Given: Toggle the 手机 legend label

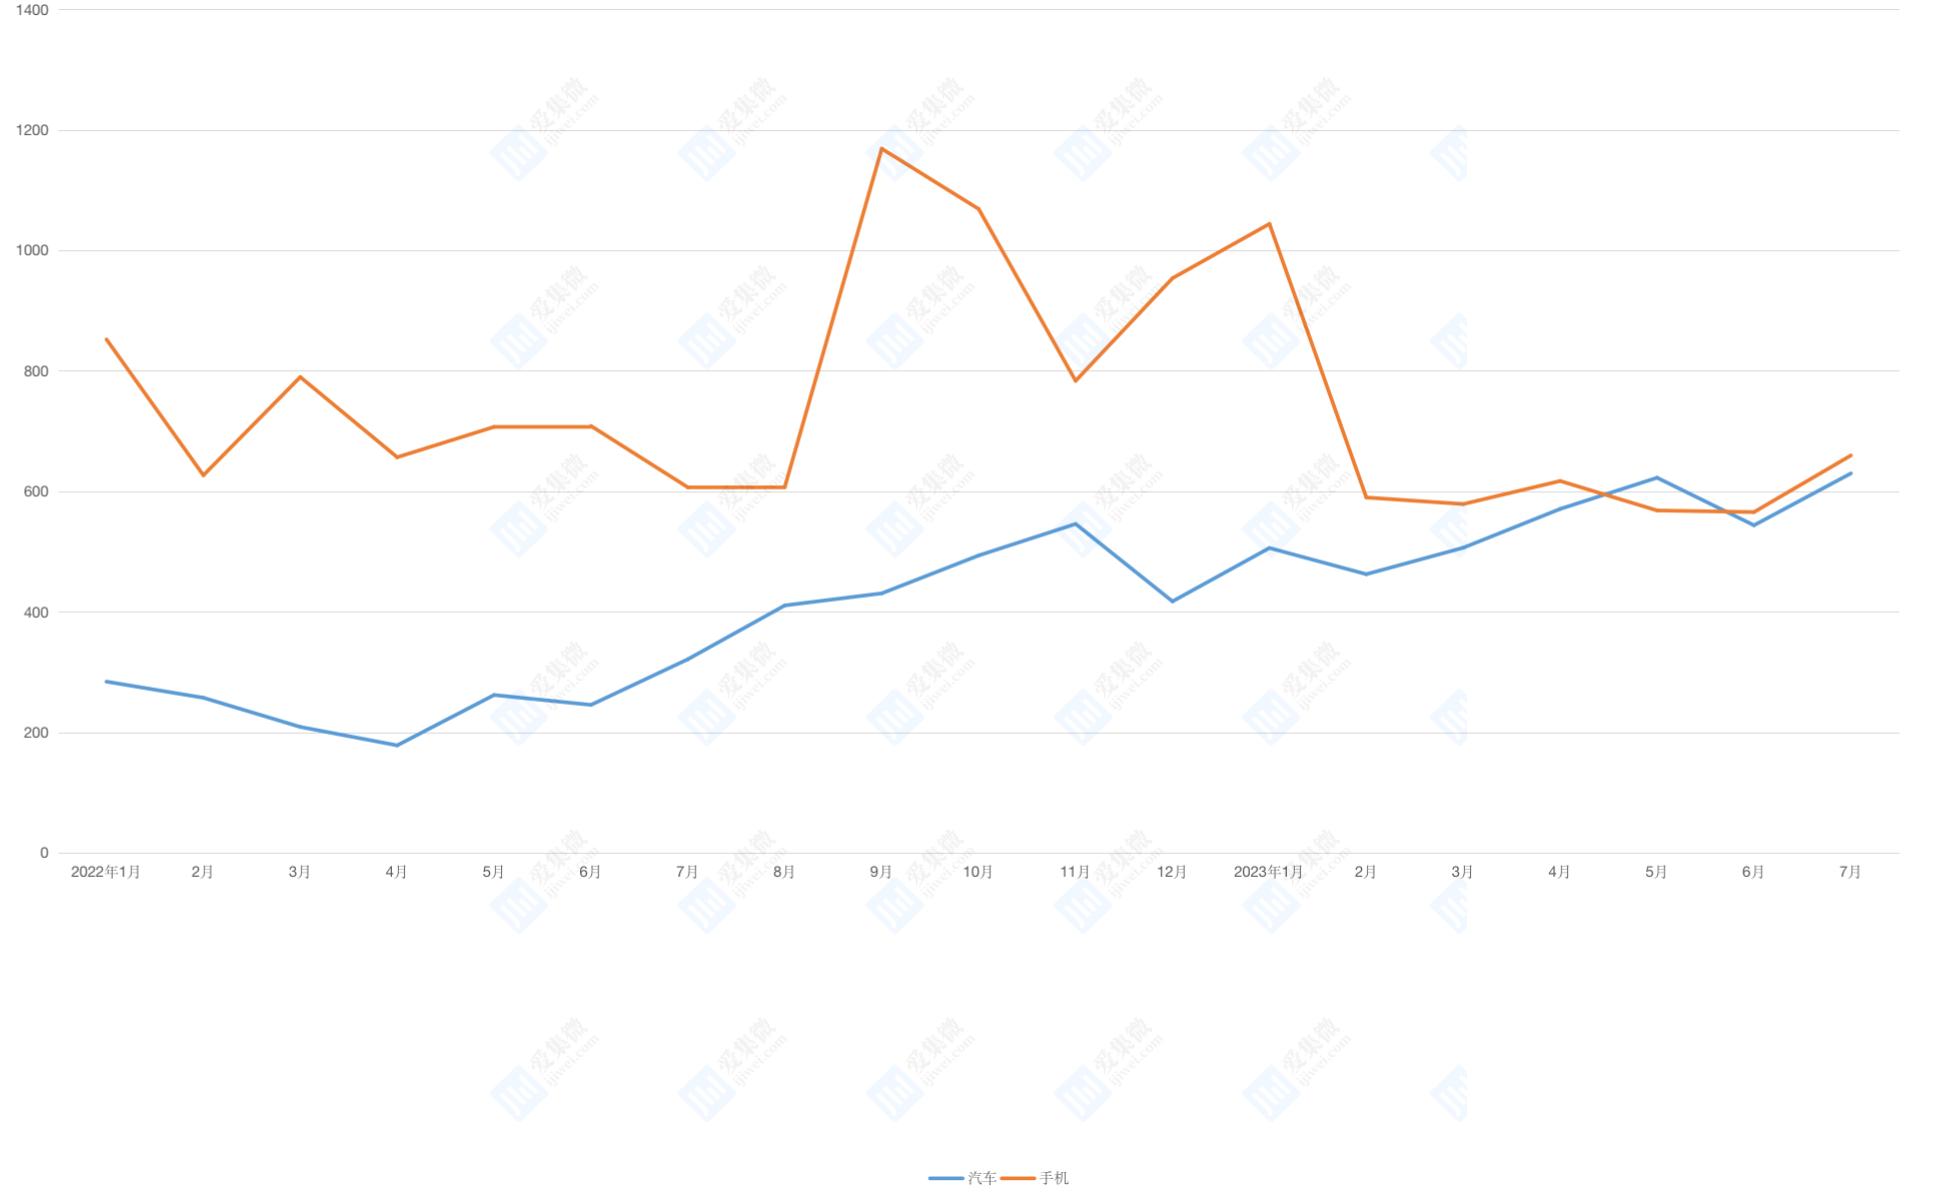Looking at the screenshot, I should [1054, 1178].
